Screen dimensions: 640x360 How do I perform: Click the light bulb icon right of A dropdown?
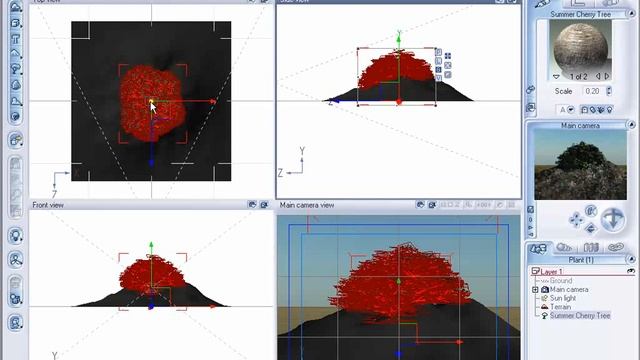pyautogui.click(x=610, y=110)
